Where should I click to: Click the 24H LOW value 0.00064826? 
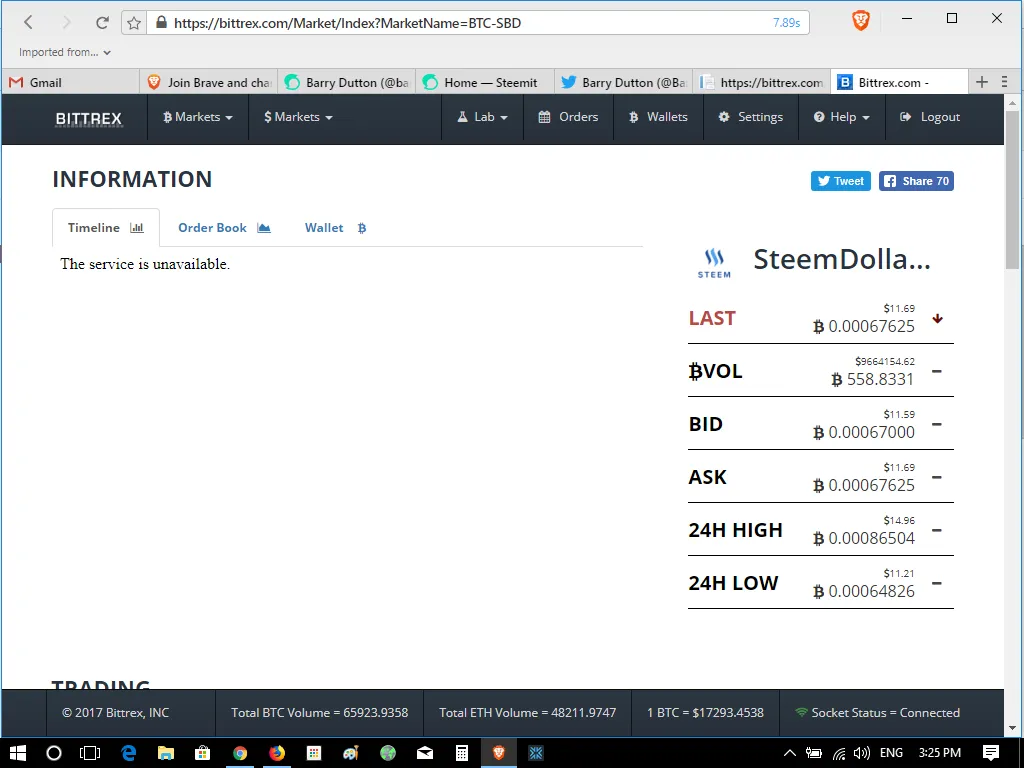click(864, 591)
